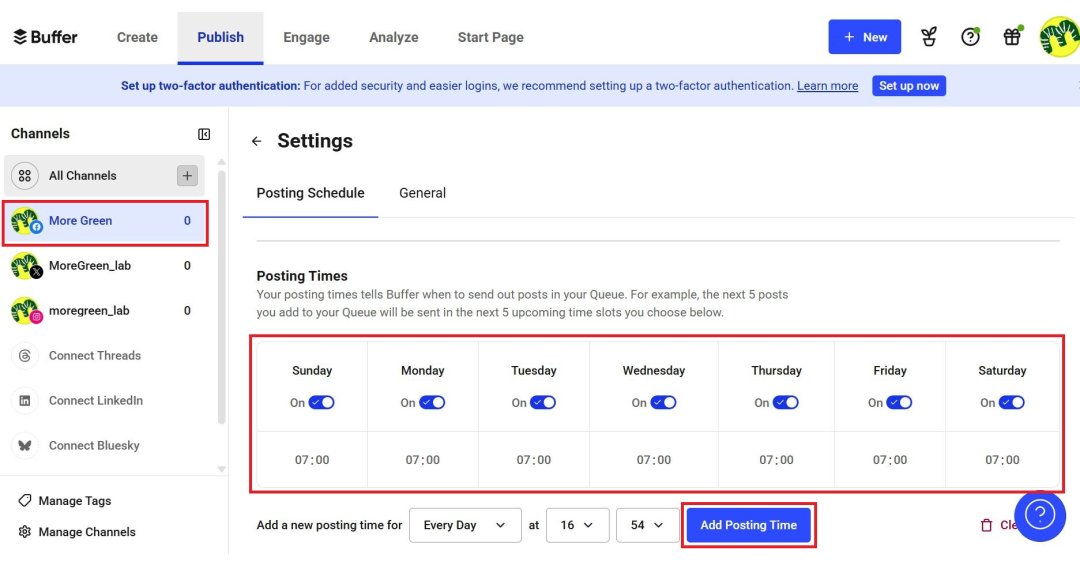This screenshot has height=566, width=1080.
Task: Click the Thursday 07:00 time slot
Action: click(x=776, y=460)
